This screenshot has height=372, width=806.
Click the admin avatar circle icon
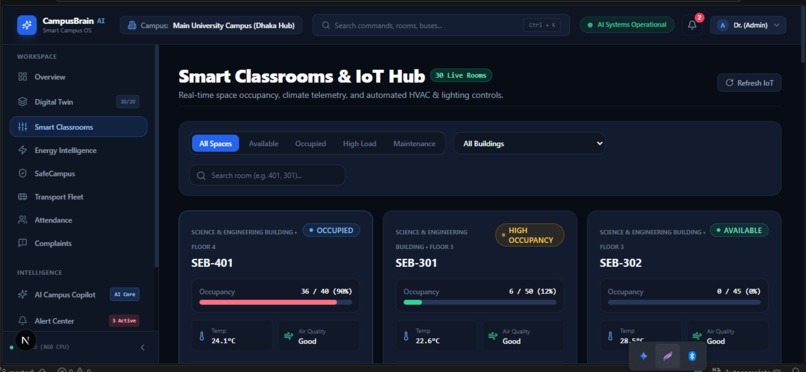[723, 25]
